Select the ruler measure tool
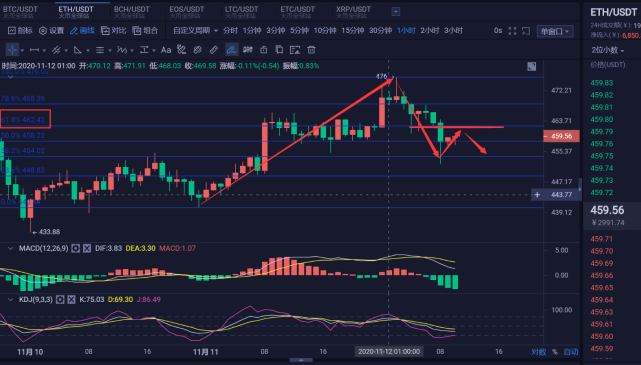 [214, 50]
